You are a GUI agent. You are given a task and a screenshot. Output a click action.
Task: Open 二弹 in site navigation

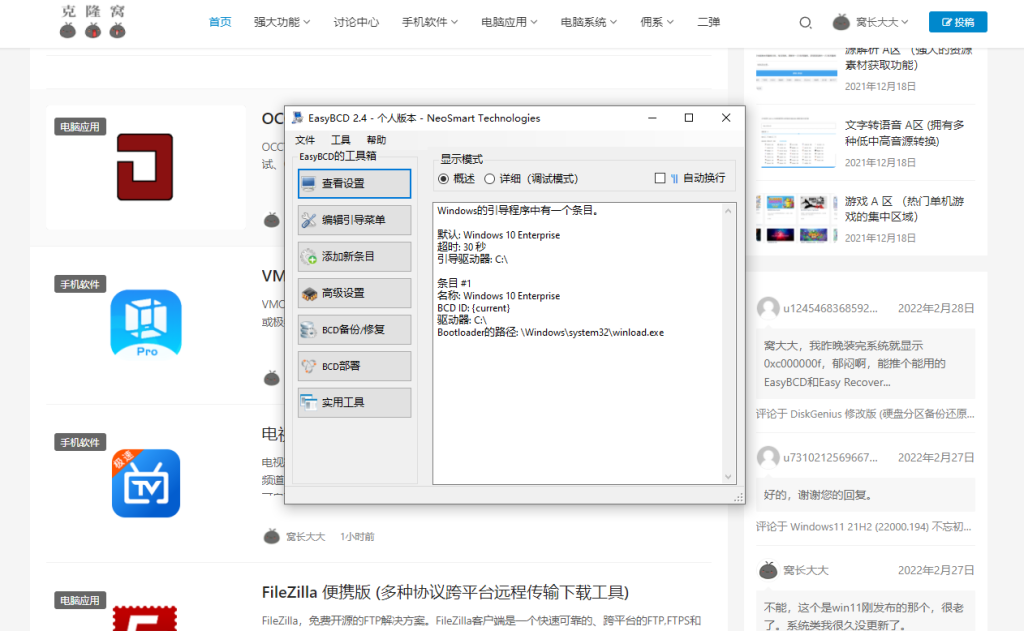(x=709, y=22)
